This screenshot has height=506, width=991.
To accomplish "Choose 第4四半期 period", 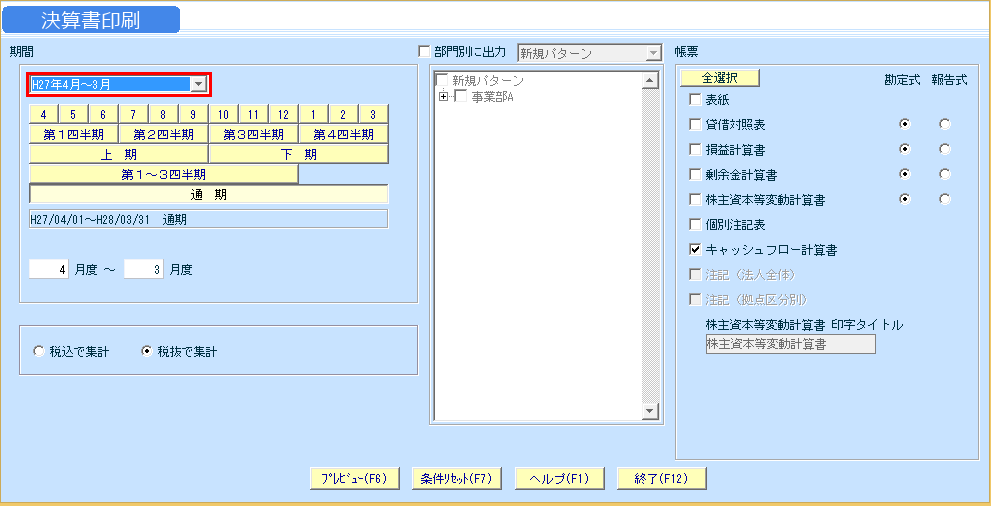I will click(x=343, y=135).
